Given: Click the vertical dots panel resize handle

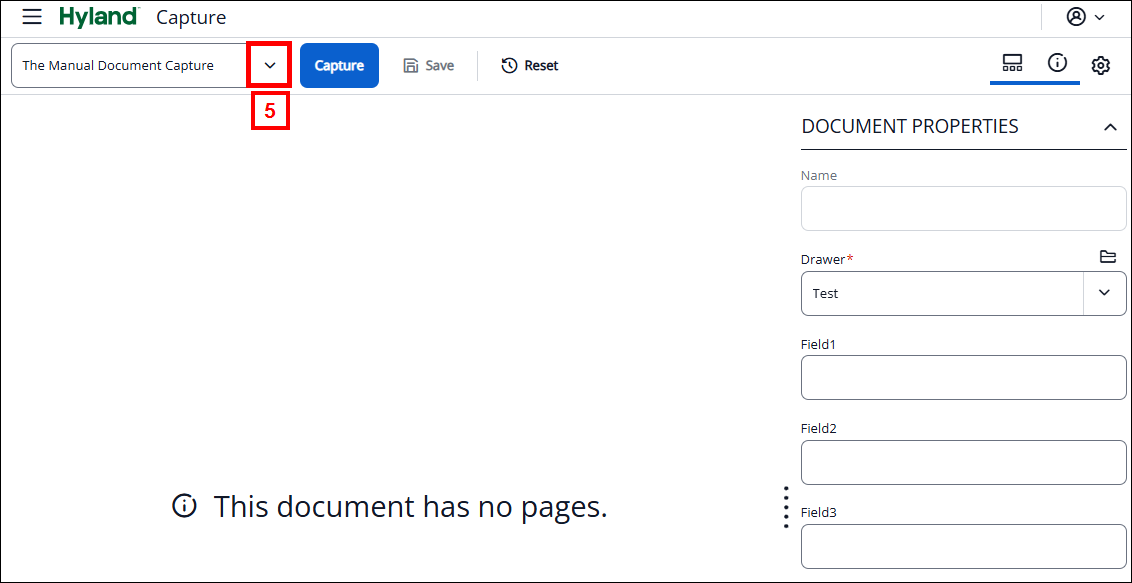Looking at the screenshot, I should [786, 507].
